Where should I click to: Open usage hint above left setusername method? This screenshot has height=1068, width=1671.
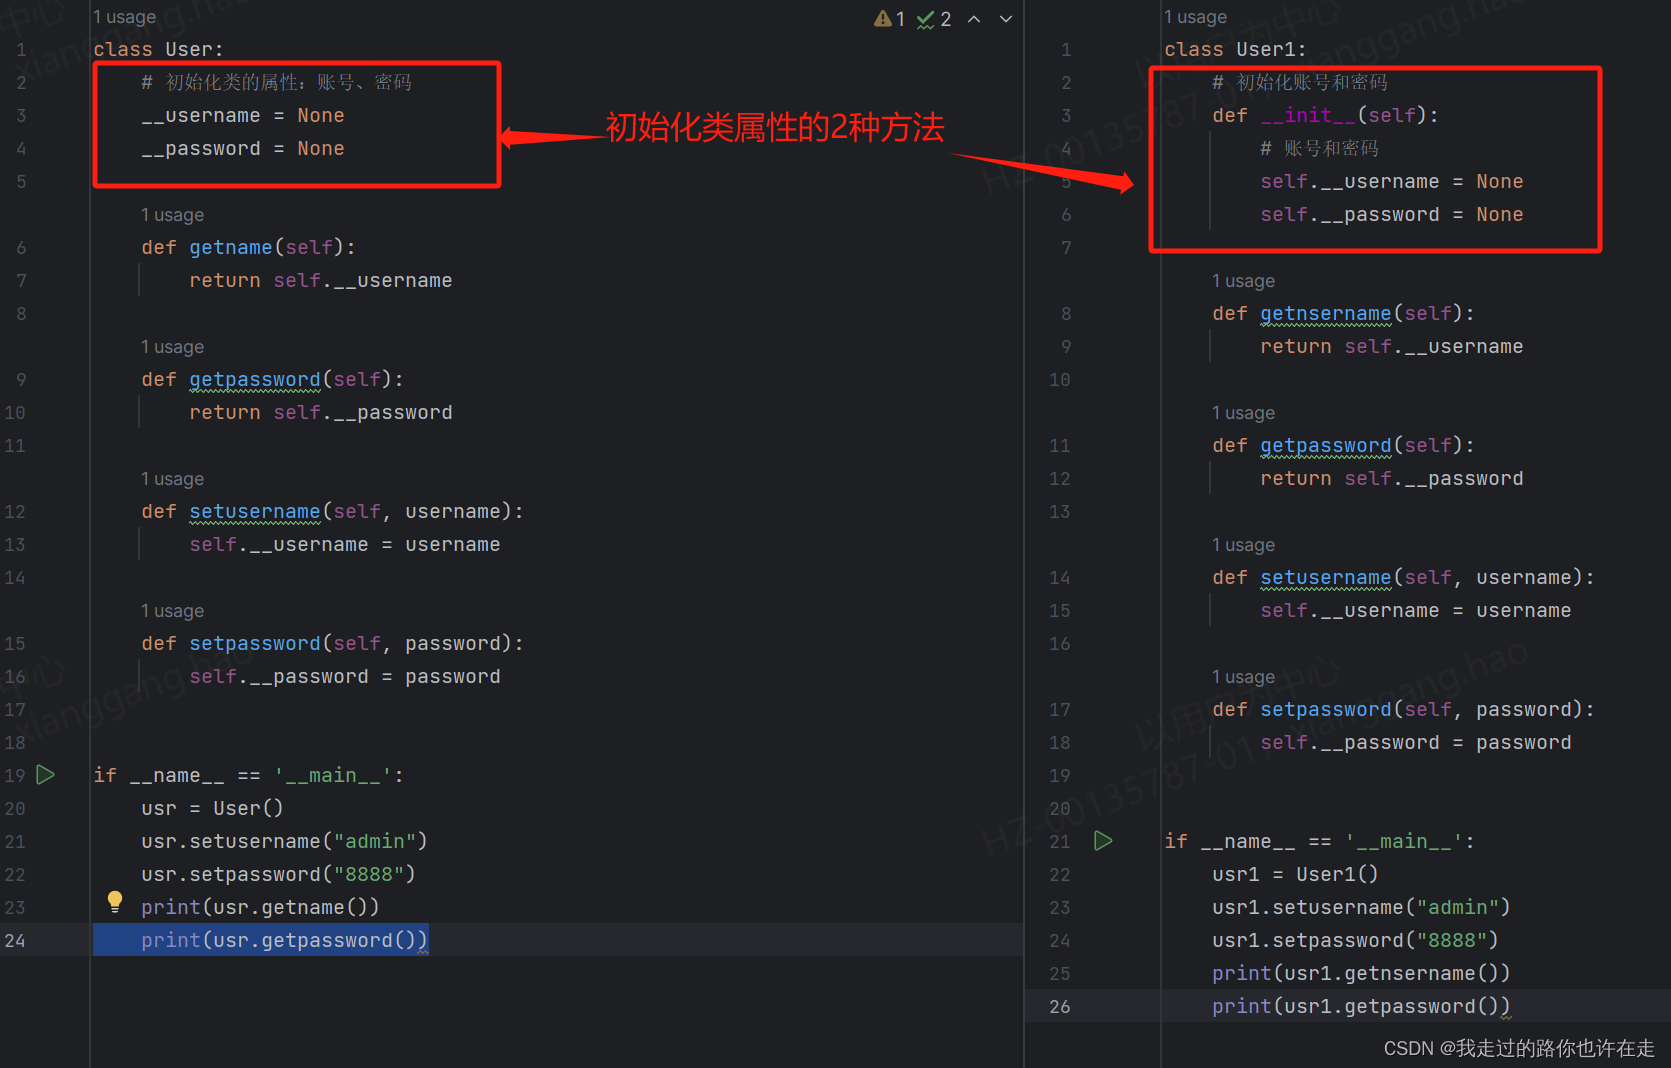click(172, 479)
